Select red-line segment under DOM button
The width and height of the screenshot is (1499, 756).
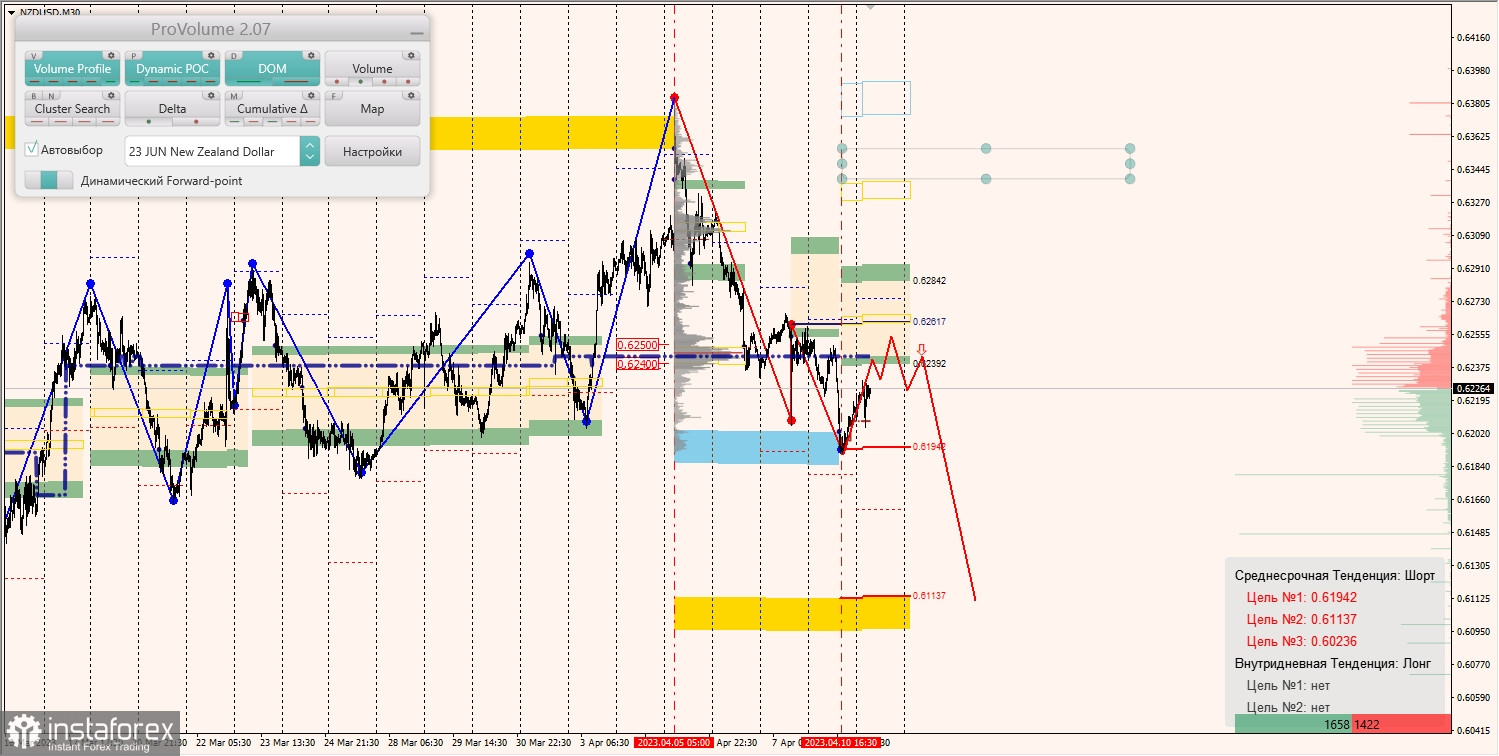coord(296,82)
